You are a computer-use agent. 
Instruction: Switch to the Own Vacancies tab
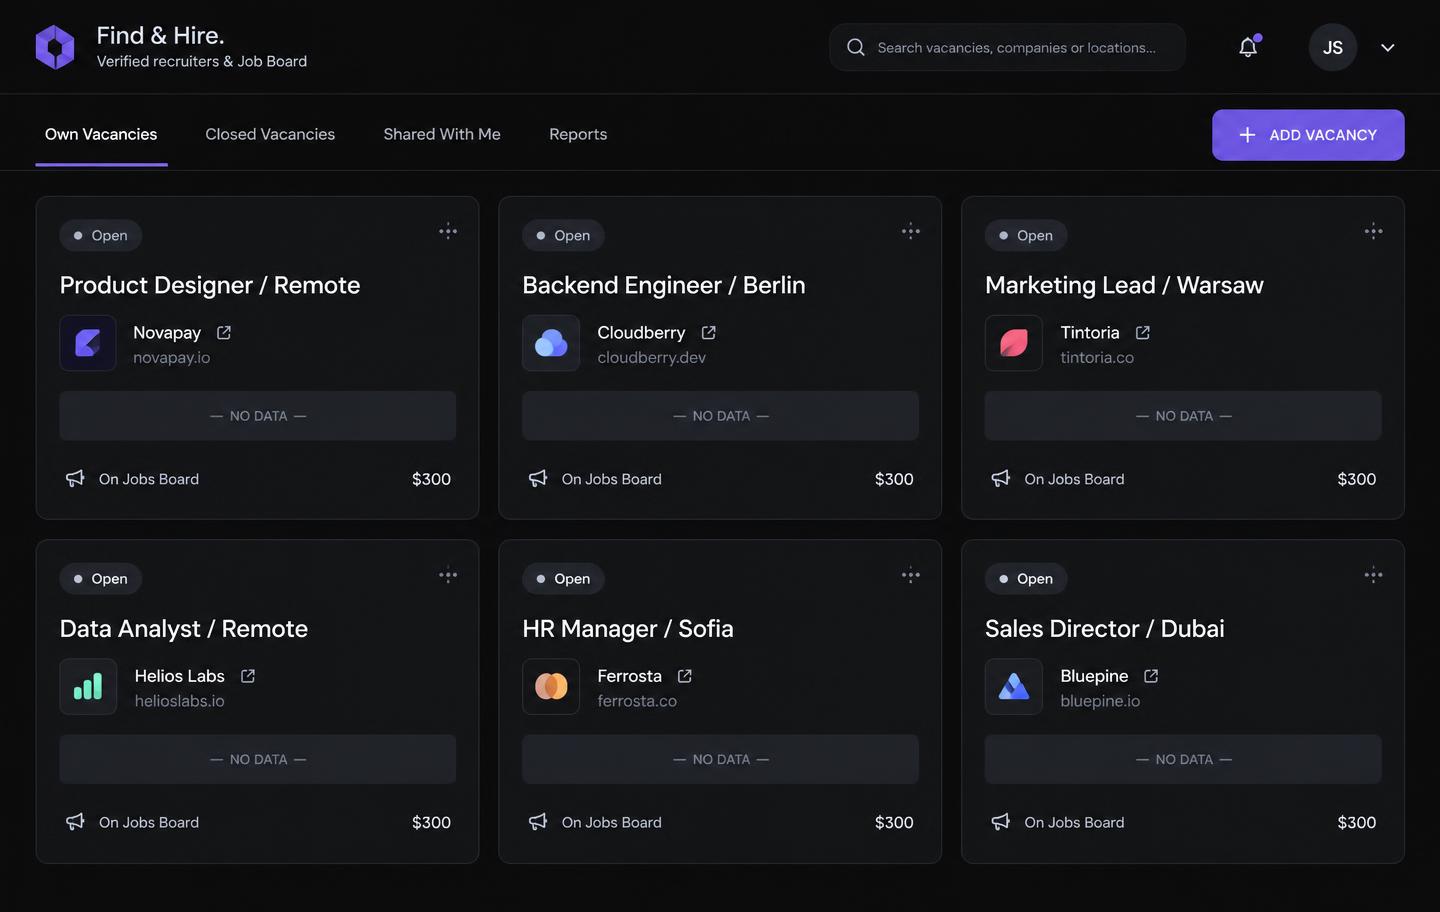pos(101,134)
